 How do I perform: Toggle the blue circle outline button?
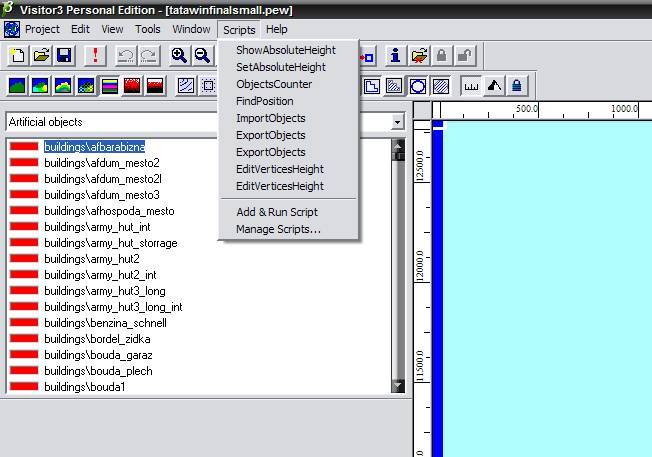[x=418, y=86]
